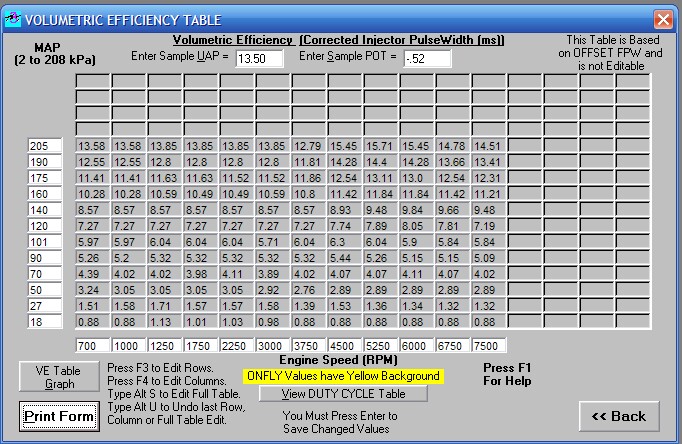This screenshot has width=682, height=444.
Task: Select RPM column header 1750
Action: 201,346
